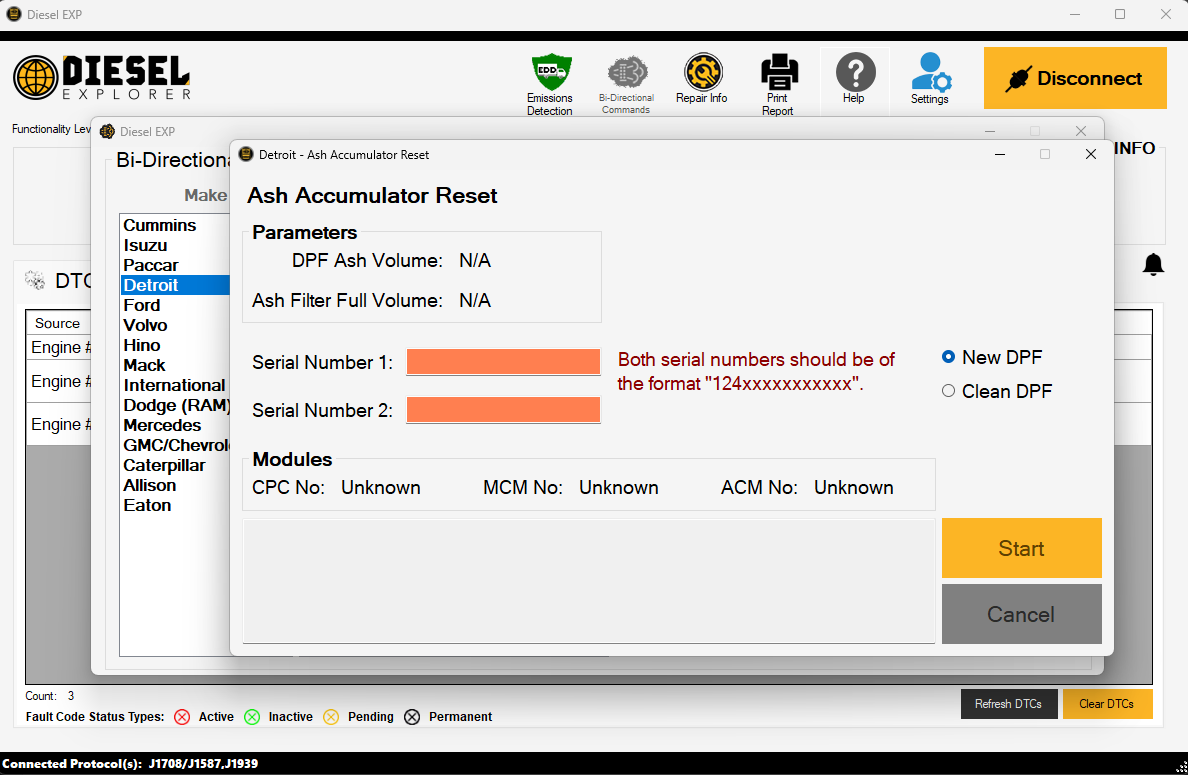The width and height of the screenshot is (1188, 775).
Task: Click the notification bell icon
Action: (1153, 264)
